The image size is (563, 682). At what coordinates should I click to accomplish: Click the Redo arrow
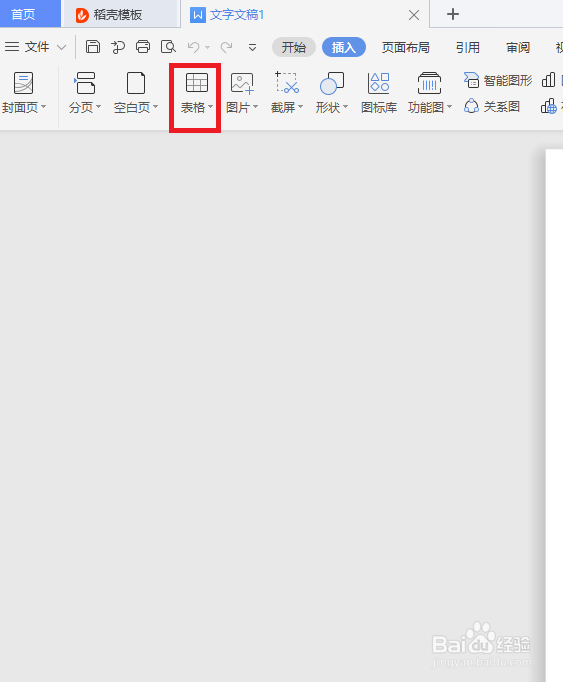[x=226, y=47]
